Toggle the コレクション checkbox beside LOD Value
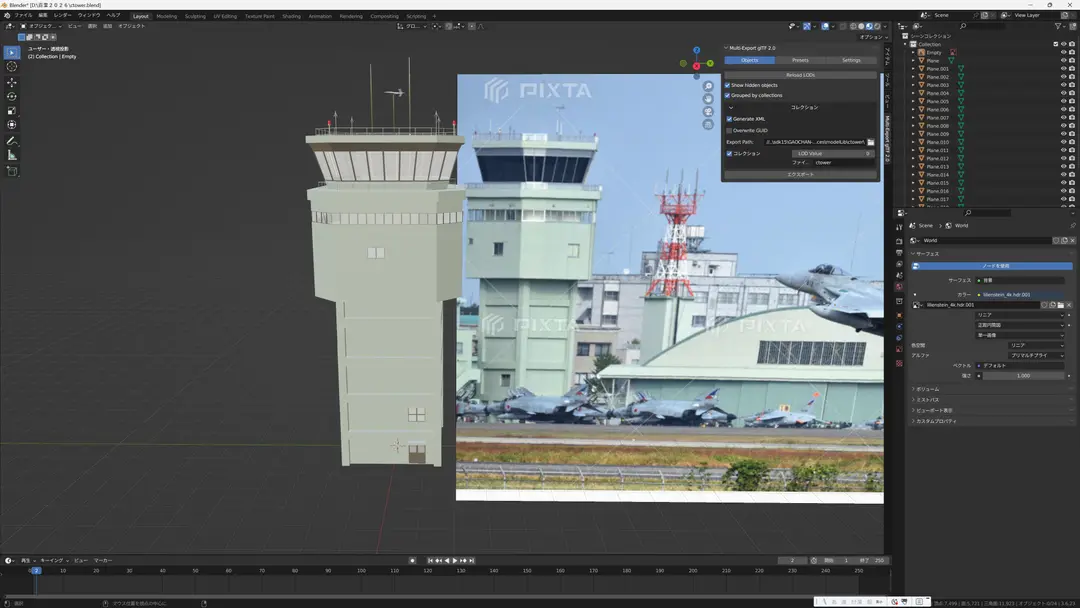The height and width of the screenshot is (608, 1080). 729,154
